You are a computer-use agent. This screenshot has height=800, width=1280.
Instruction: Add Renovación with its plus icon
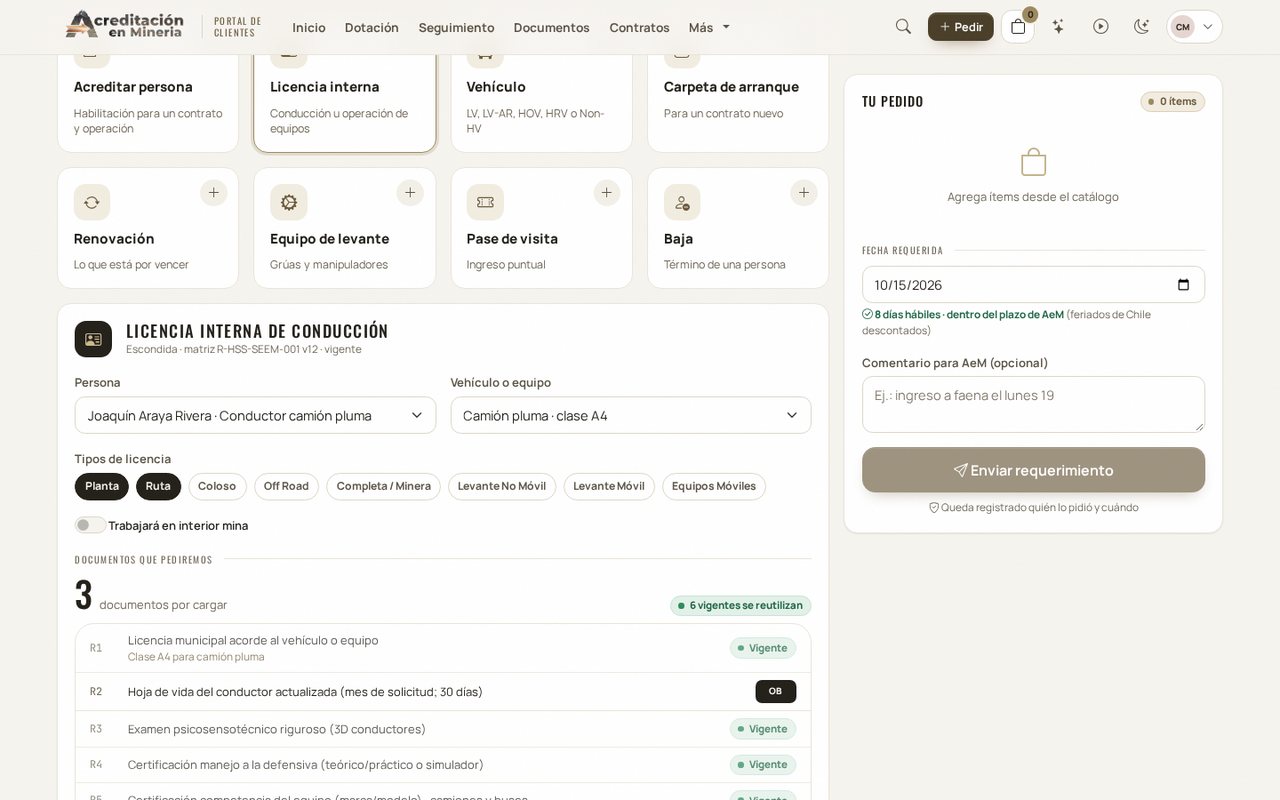click(x=213, y=193)
